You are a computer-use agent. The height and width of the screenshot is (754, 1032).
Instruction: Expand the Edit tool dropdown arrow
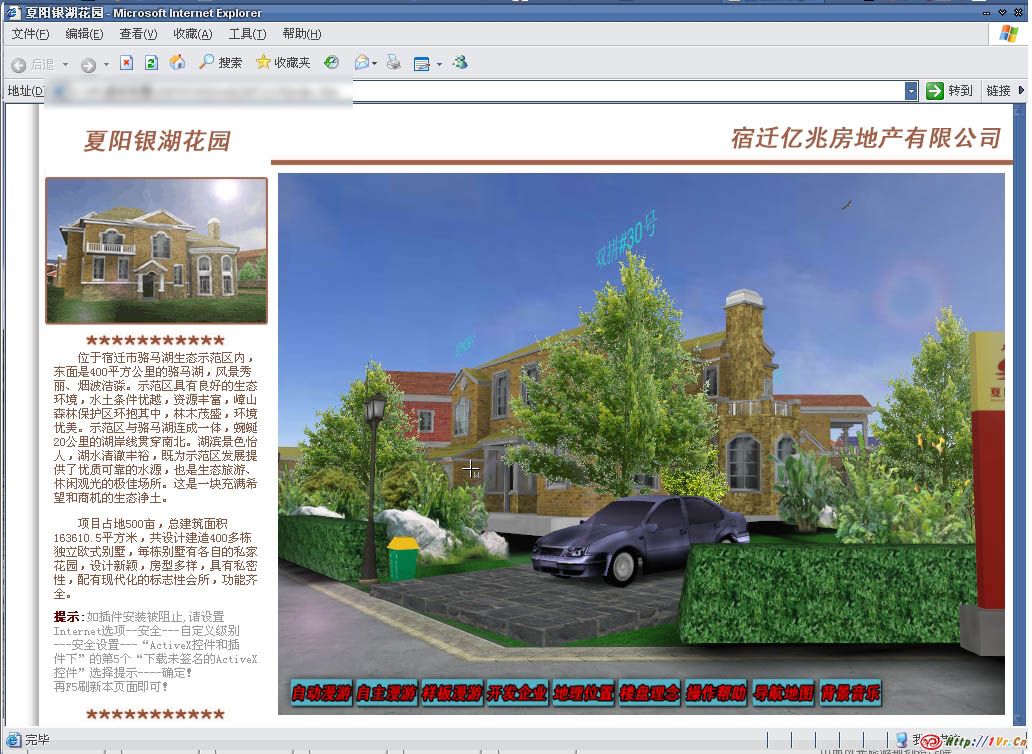(x=439, y=64)
